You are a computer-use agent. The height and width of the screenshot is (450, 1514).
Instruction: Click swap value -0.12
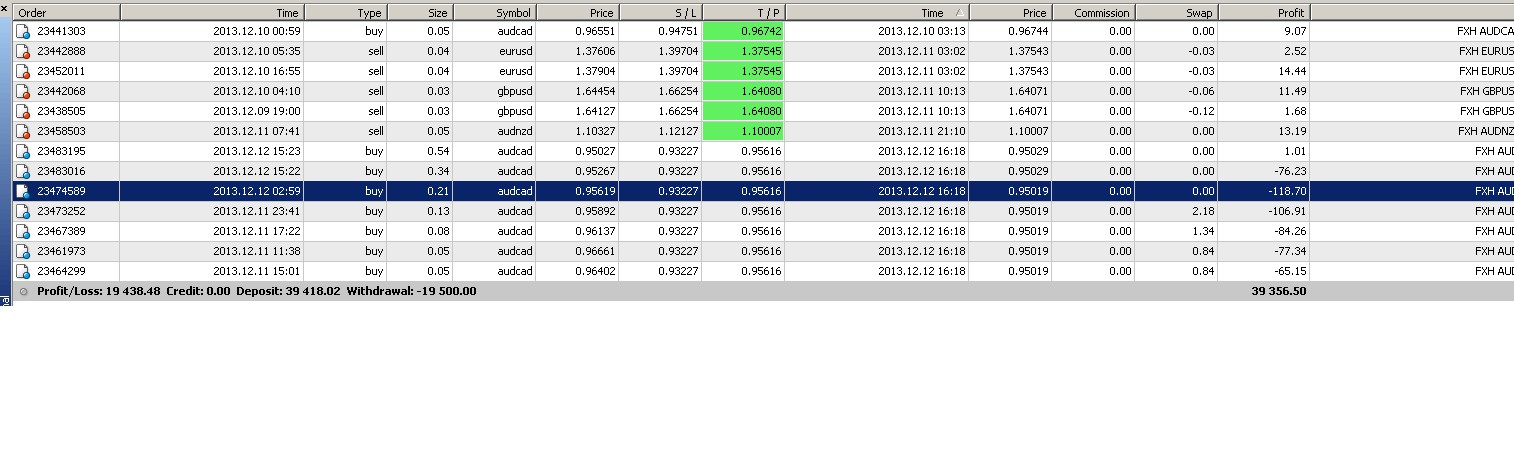point(1201,111)
